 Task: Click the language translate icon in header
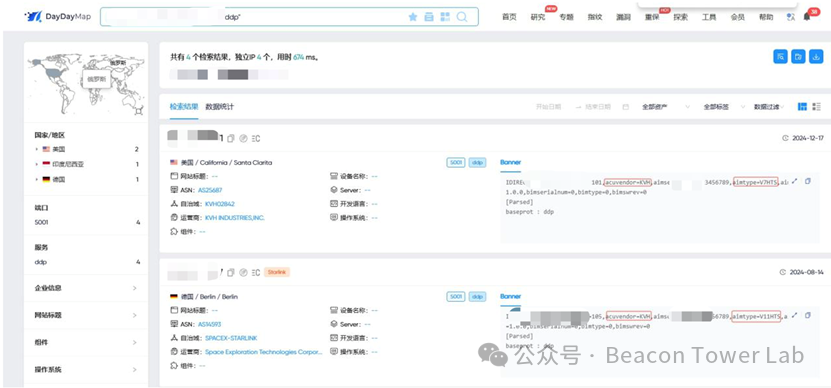click(791, 17)
